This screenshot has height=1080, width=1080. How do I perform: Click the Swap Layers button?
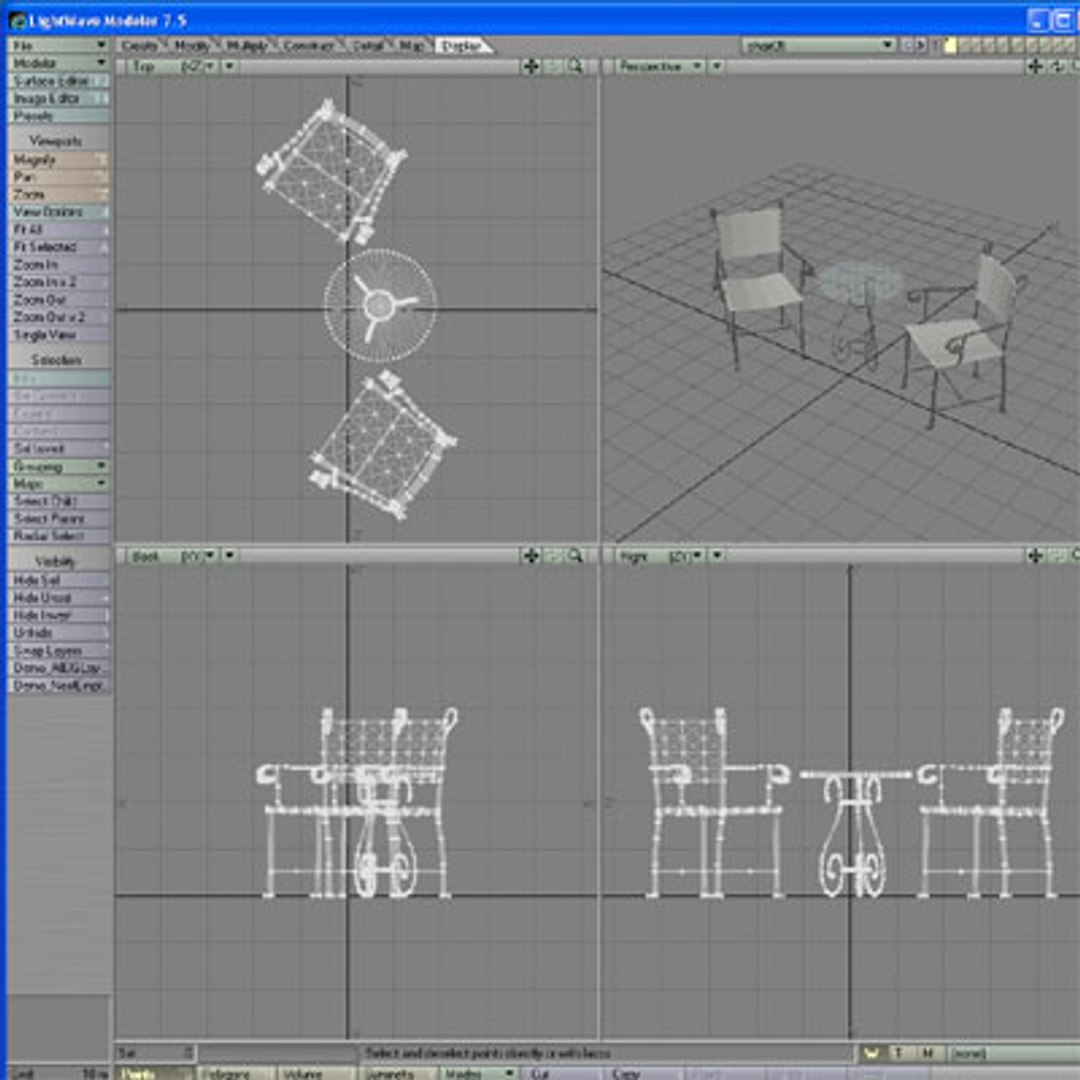click(59, 650)
